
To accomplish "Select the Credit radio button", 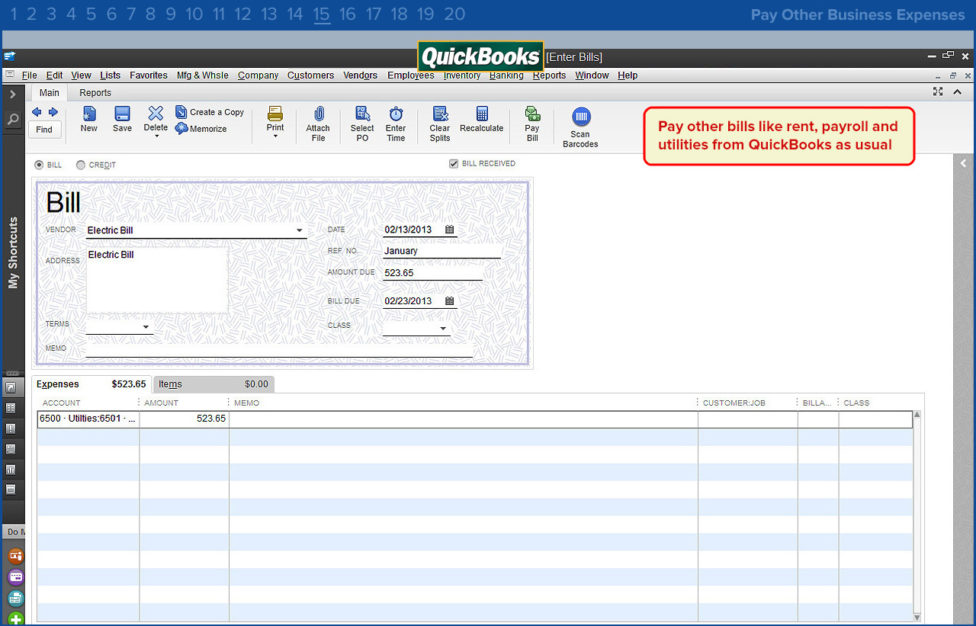I will (x=80, y=165).
